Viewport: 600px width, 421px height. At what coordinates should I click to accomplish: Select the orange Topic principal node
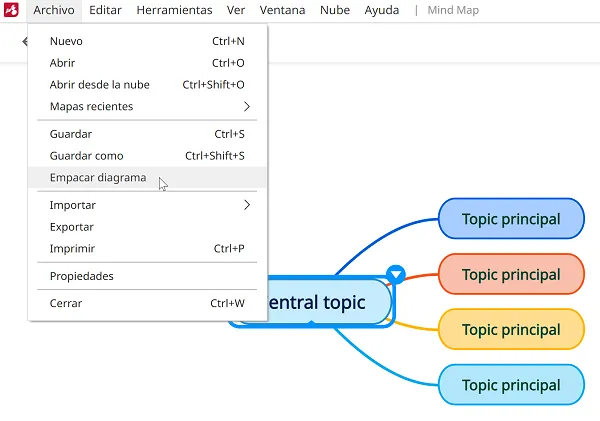(511, 274)
